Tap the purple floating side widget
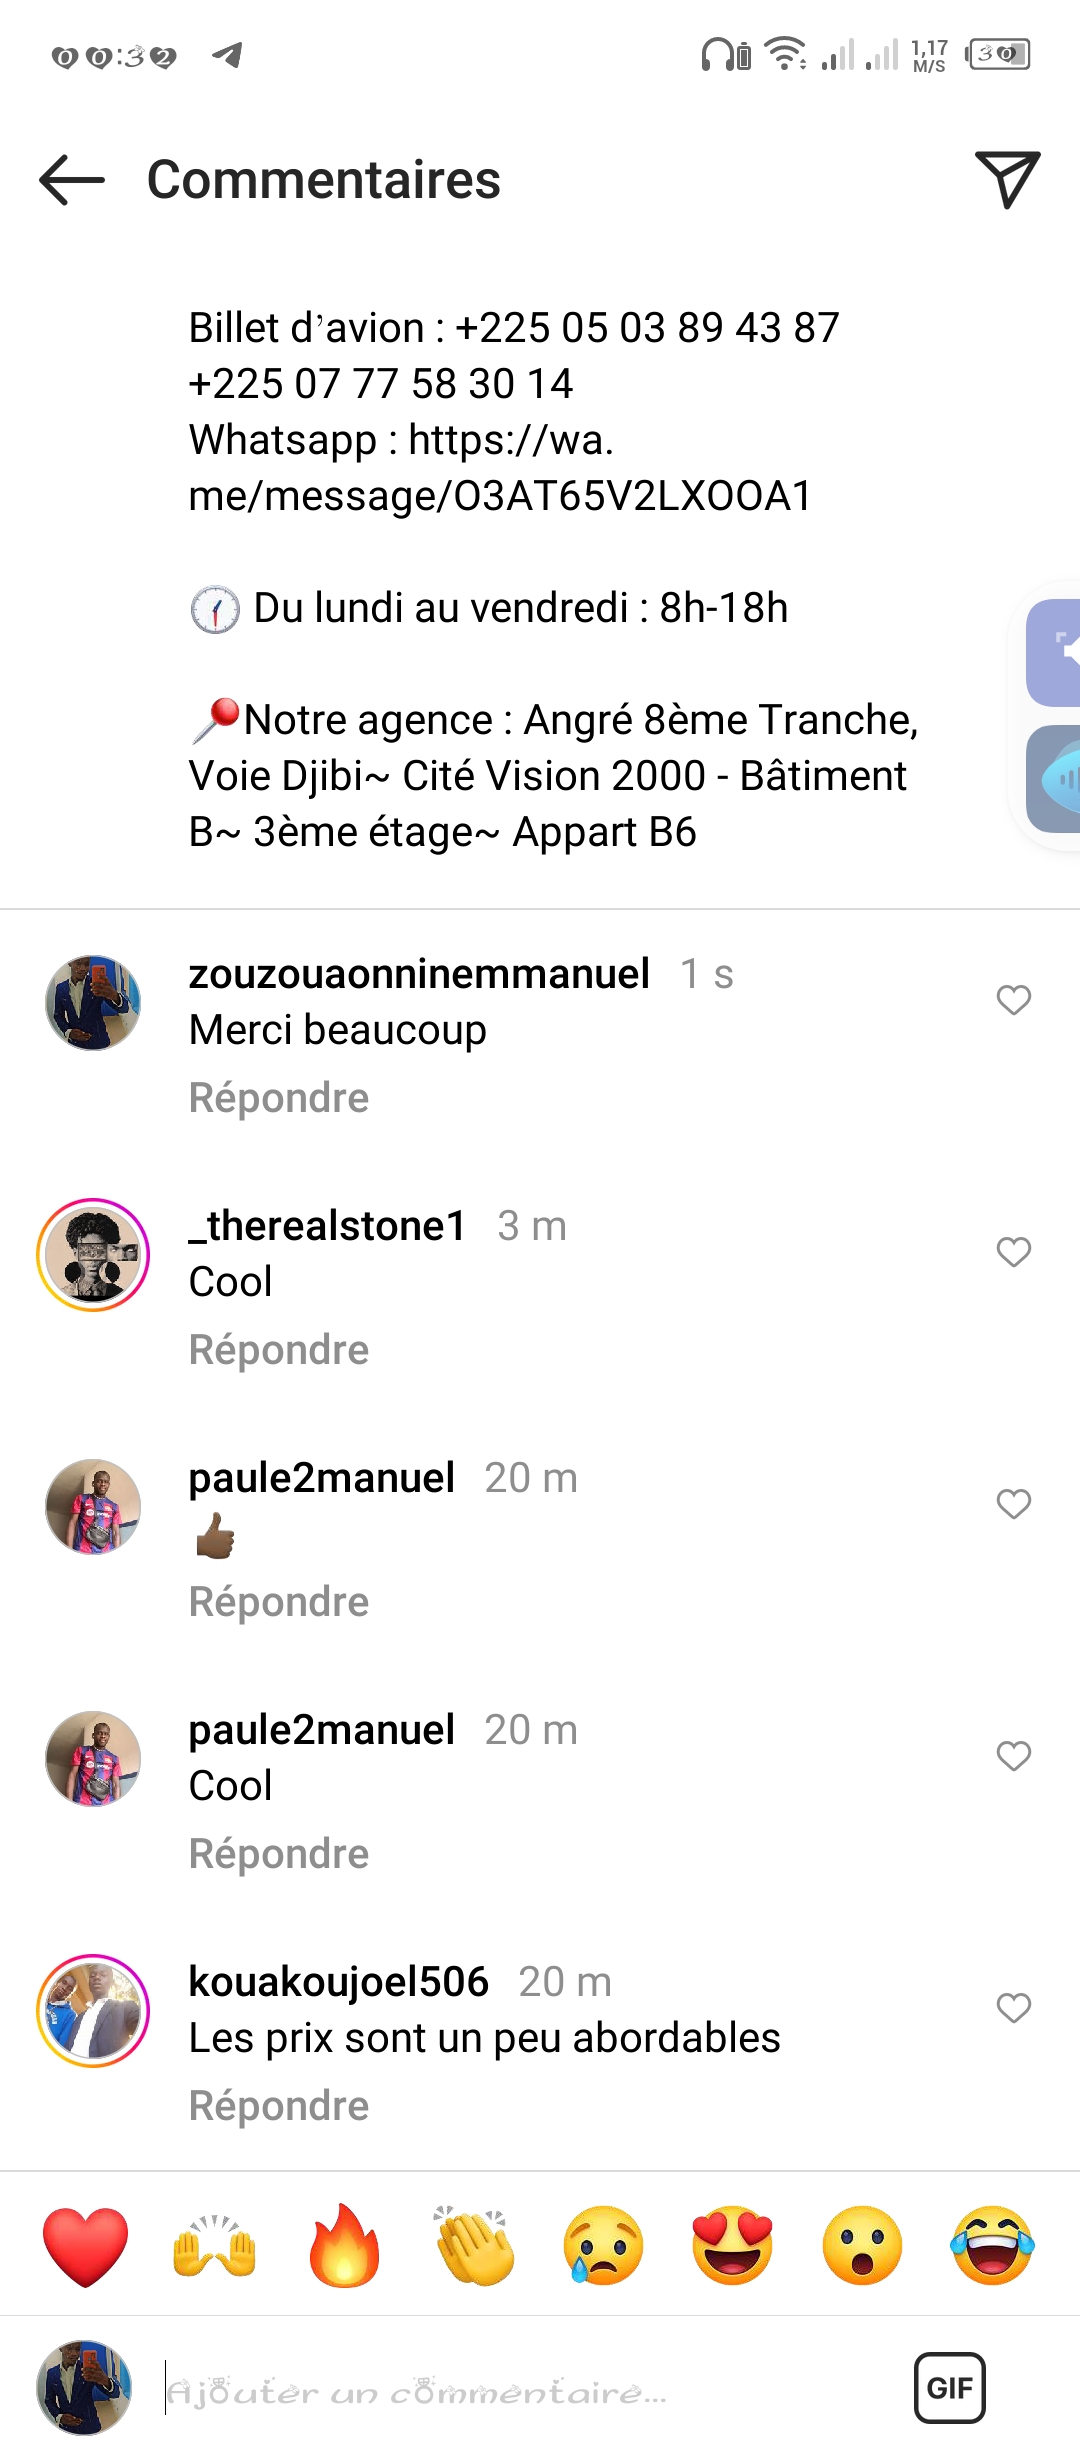Viewport: 1080px width, 2460px height. tap(1054, 653)
